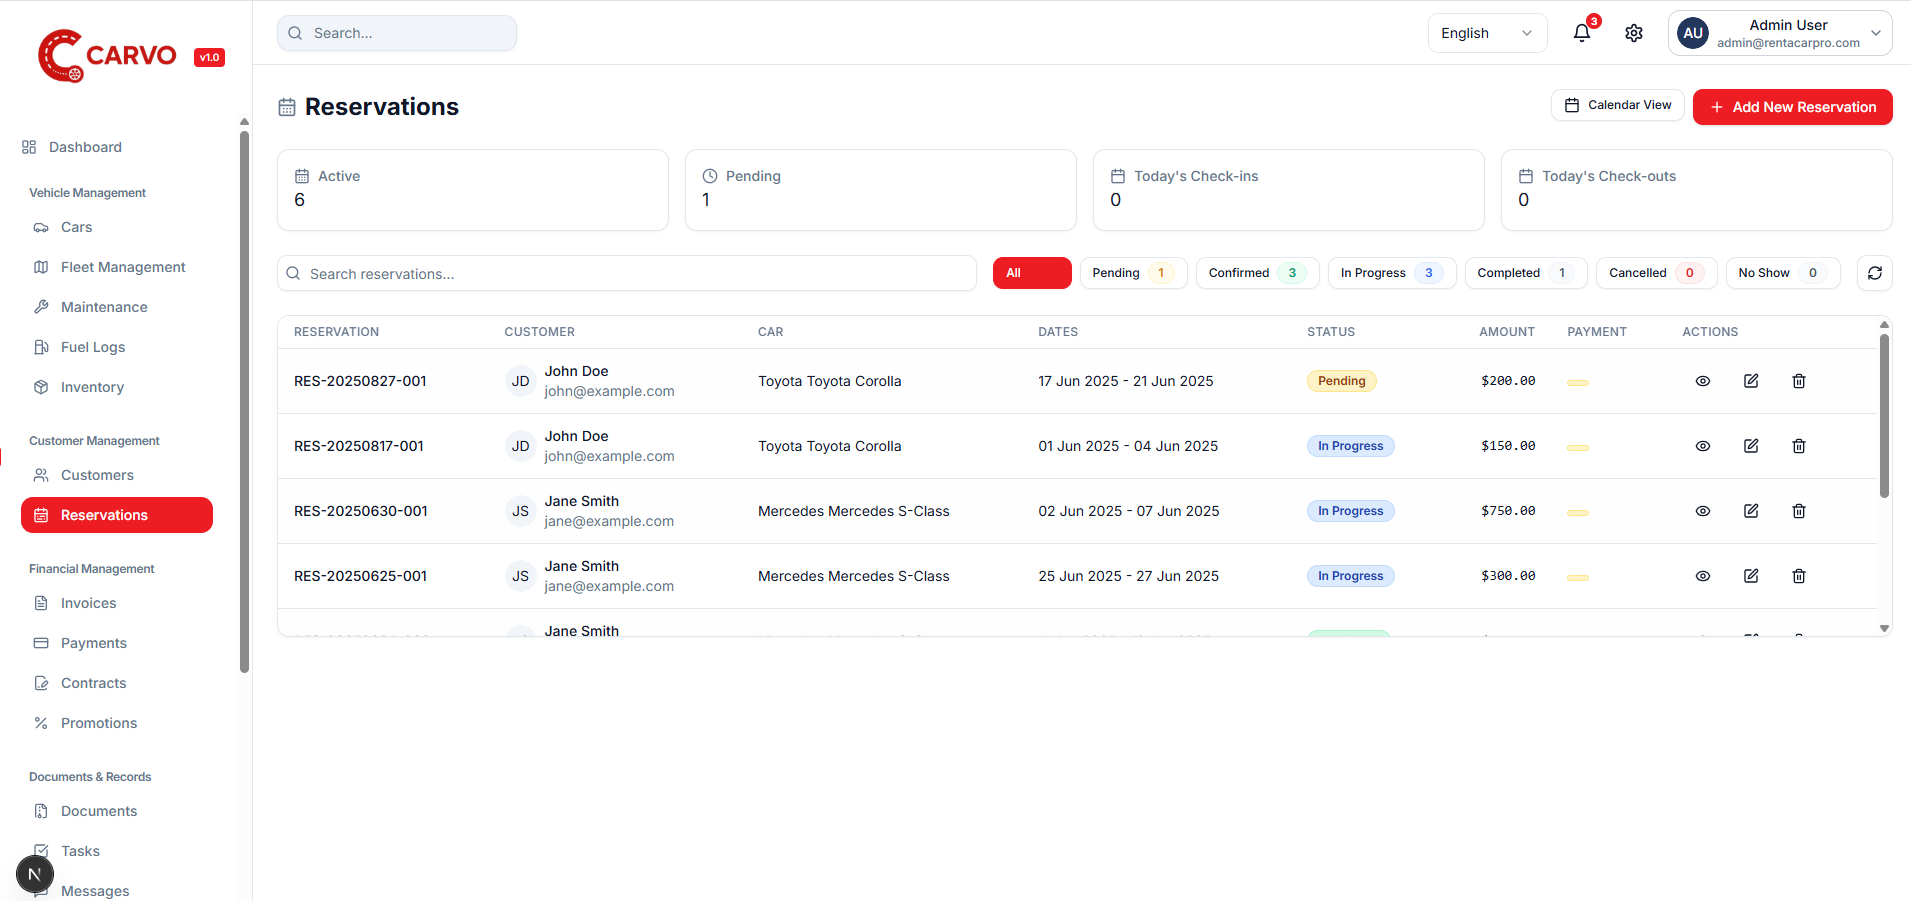Click the Add New Reservation button
1911x901 pixels.
click(1792, 107)
